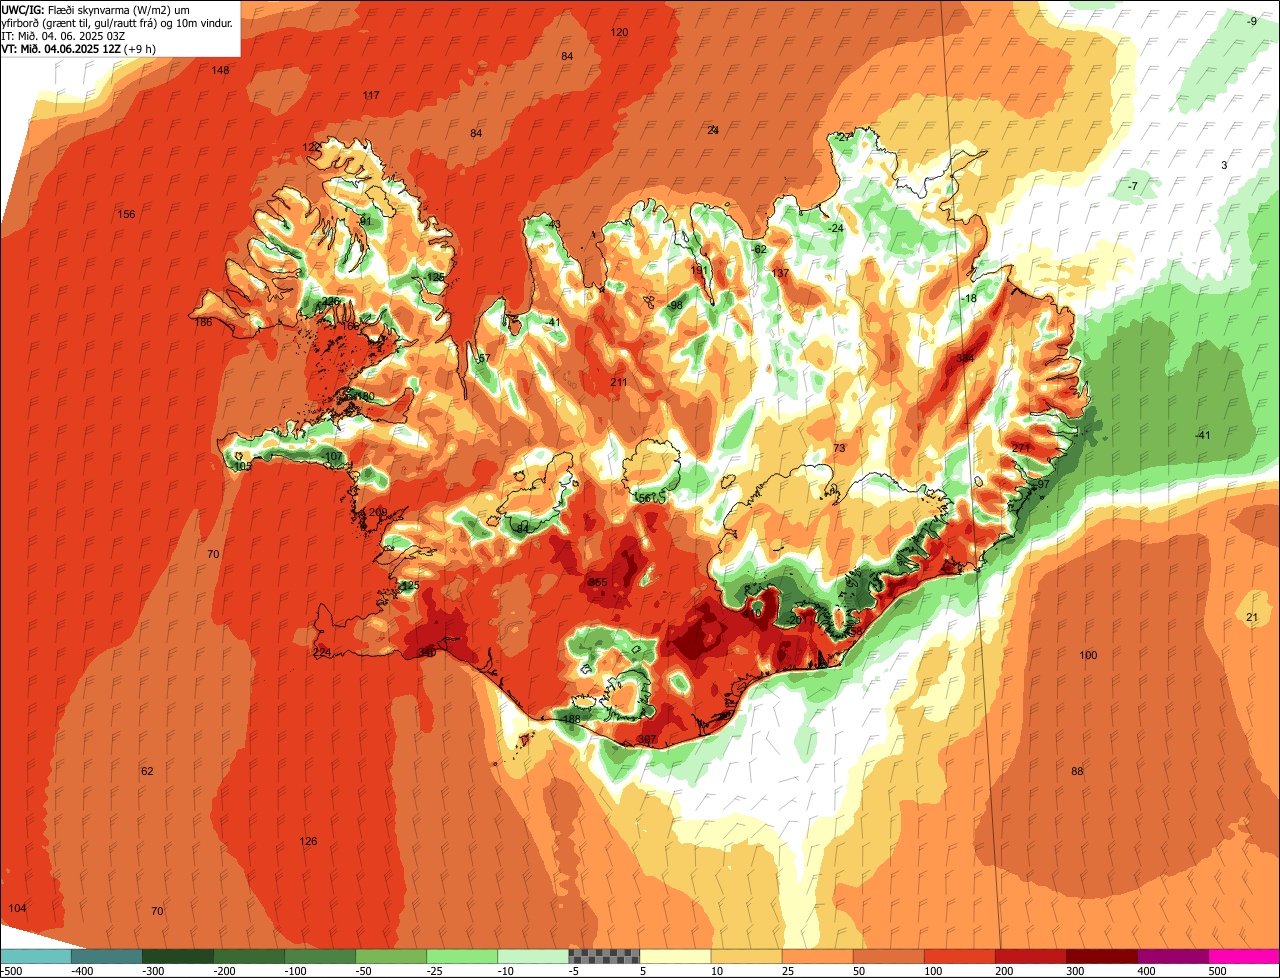
Task: Select the yellow-tan swatch between 10 and 25
Action: tap(747, 955)
